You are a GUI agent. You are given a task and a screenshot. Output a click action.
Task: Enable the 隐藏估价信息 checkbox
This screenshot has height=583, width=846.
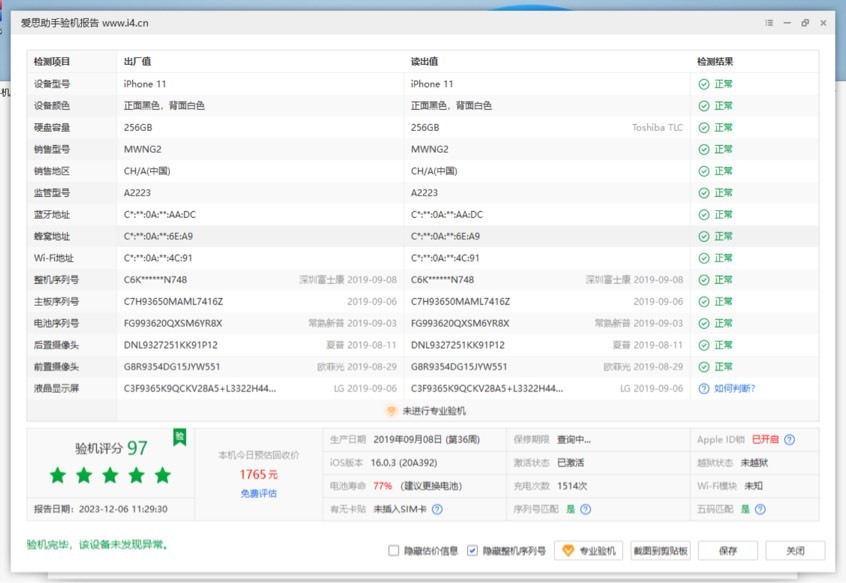click(x=393, y=550)
